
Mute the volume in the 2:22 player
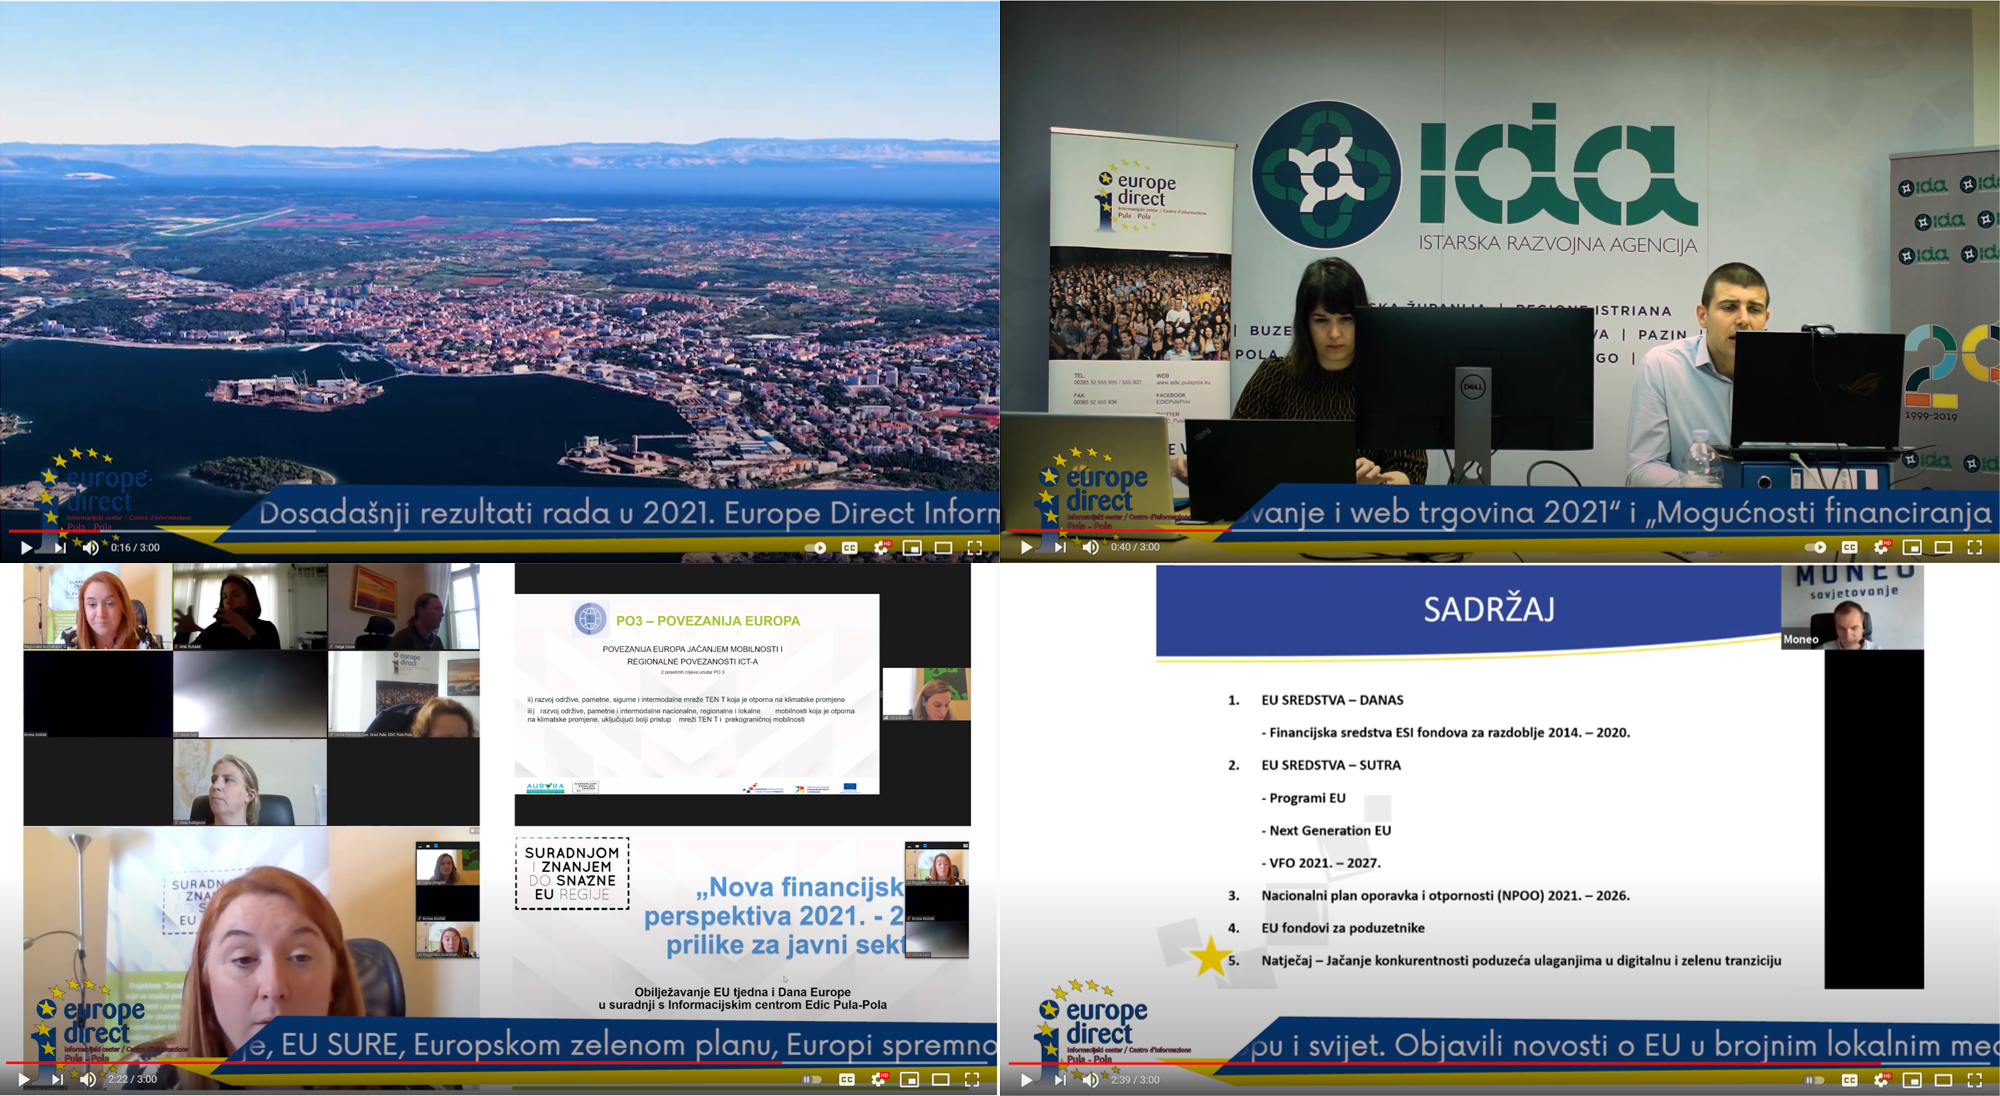(88, 1079)
